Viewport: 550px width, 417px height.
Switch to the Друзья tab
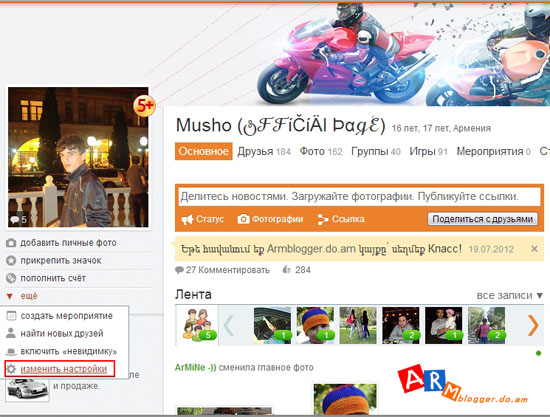tap(264, 152)
